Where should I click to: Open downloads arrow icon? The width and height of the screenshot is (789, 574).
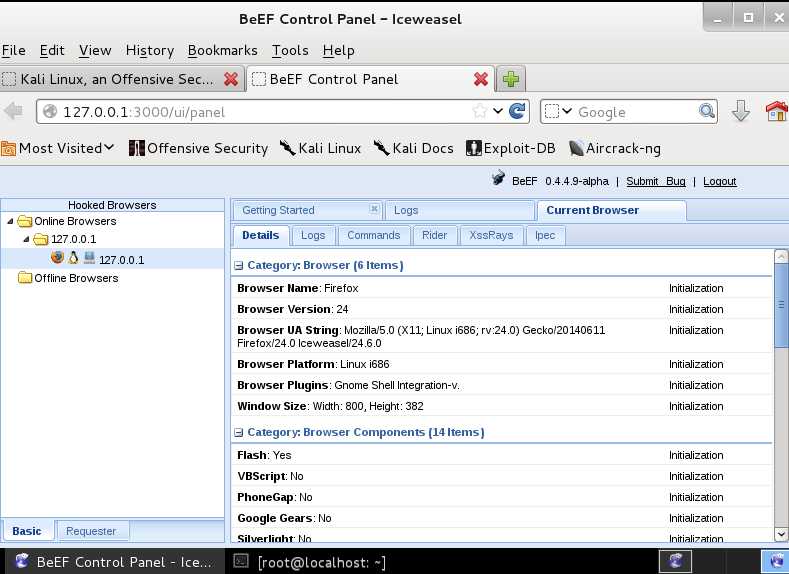[741, 111]
